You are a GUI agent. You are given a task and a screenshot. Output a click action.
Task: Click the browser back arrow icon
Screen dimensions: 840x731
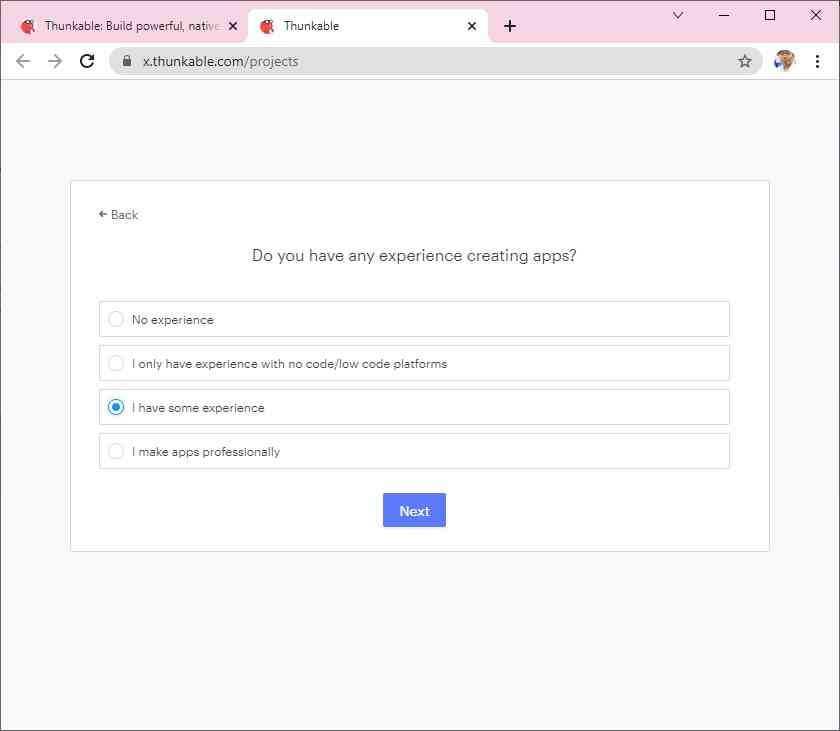click(23, 61)
